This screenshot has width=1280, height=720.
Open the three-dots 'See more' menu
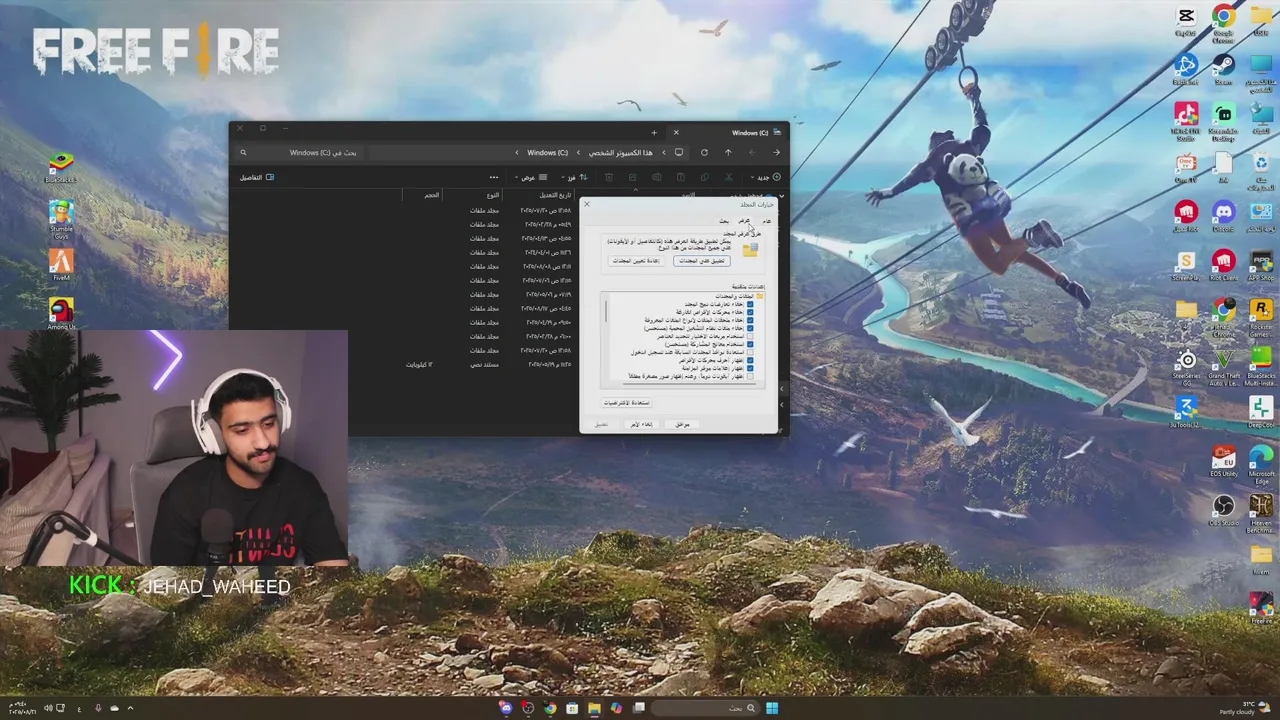pyautogui.click(x=493, y=177)
